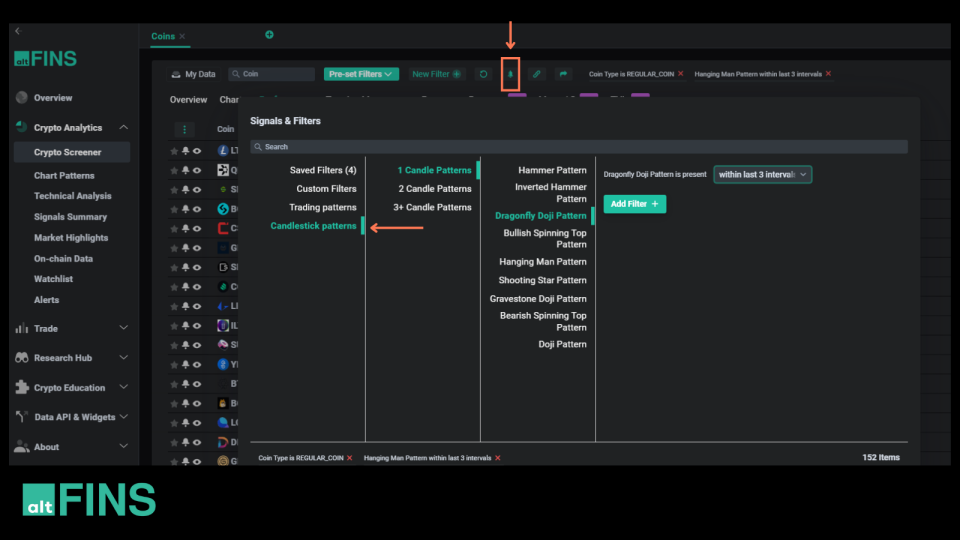Toggle the eye icon on first coin row
960x540 pixels.
click(197, 151)
